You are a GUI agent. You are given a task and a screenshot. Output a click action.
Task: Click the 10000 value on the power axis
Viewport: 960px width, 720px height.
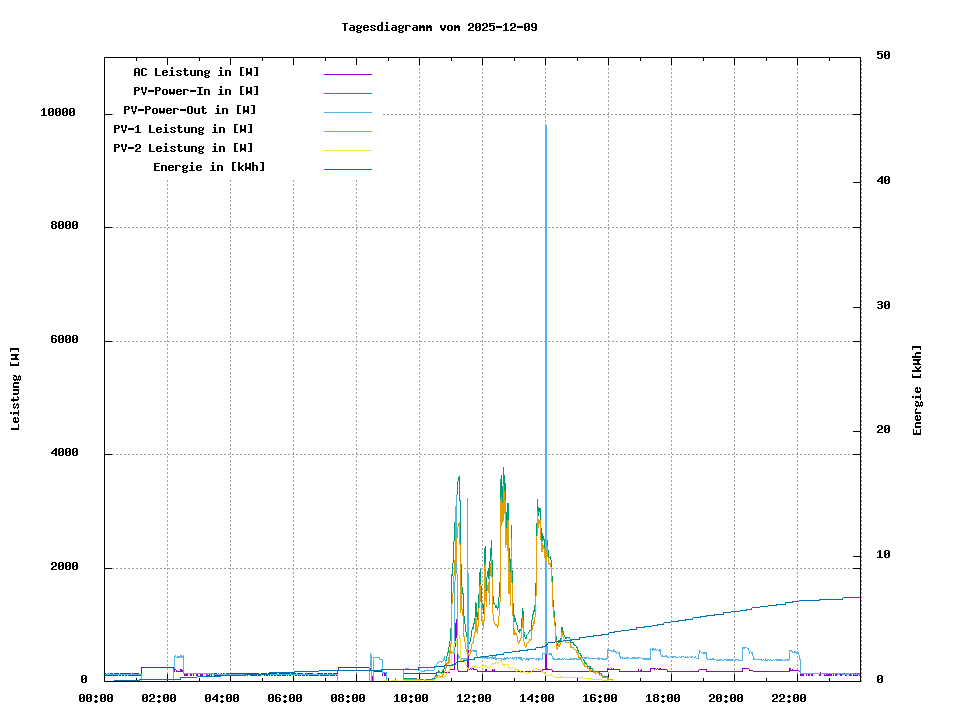[x=58, y=113]
